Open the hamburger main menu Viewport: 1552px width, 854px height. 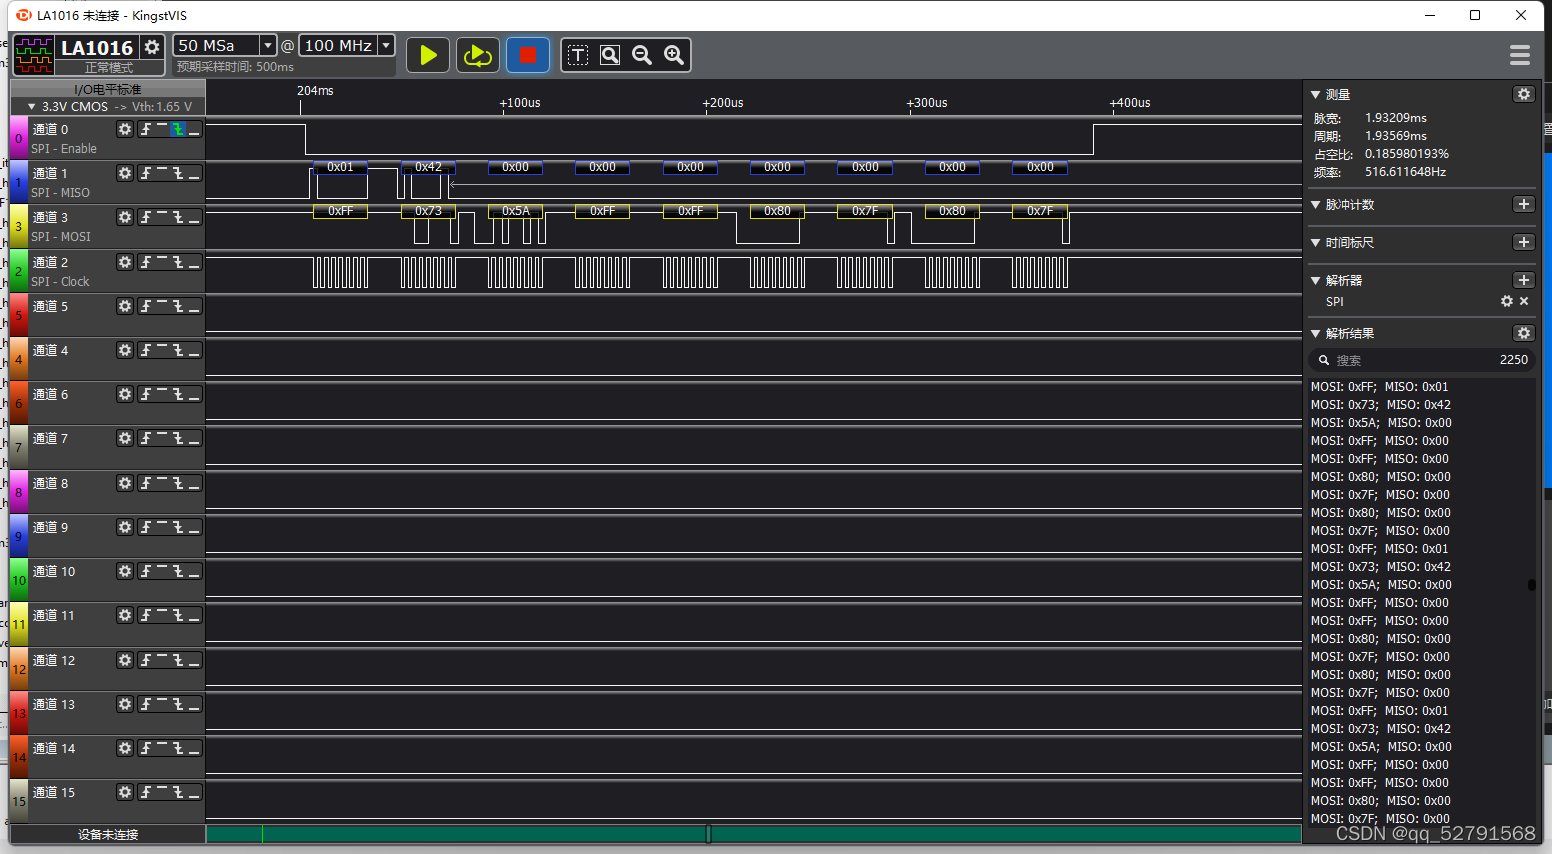click(x=1519, y=55)
